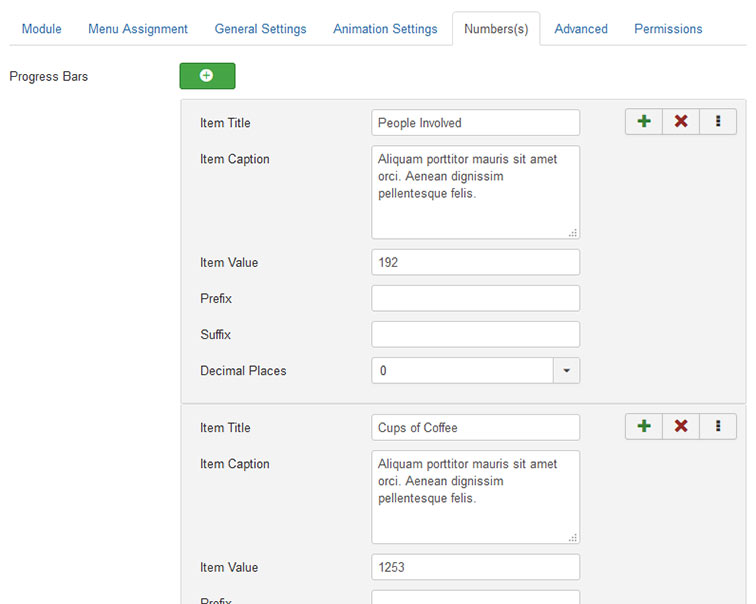Screen dimensions: 756x604
Task: Remove the People Involved item
Action: tap(681, 121)
